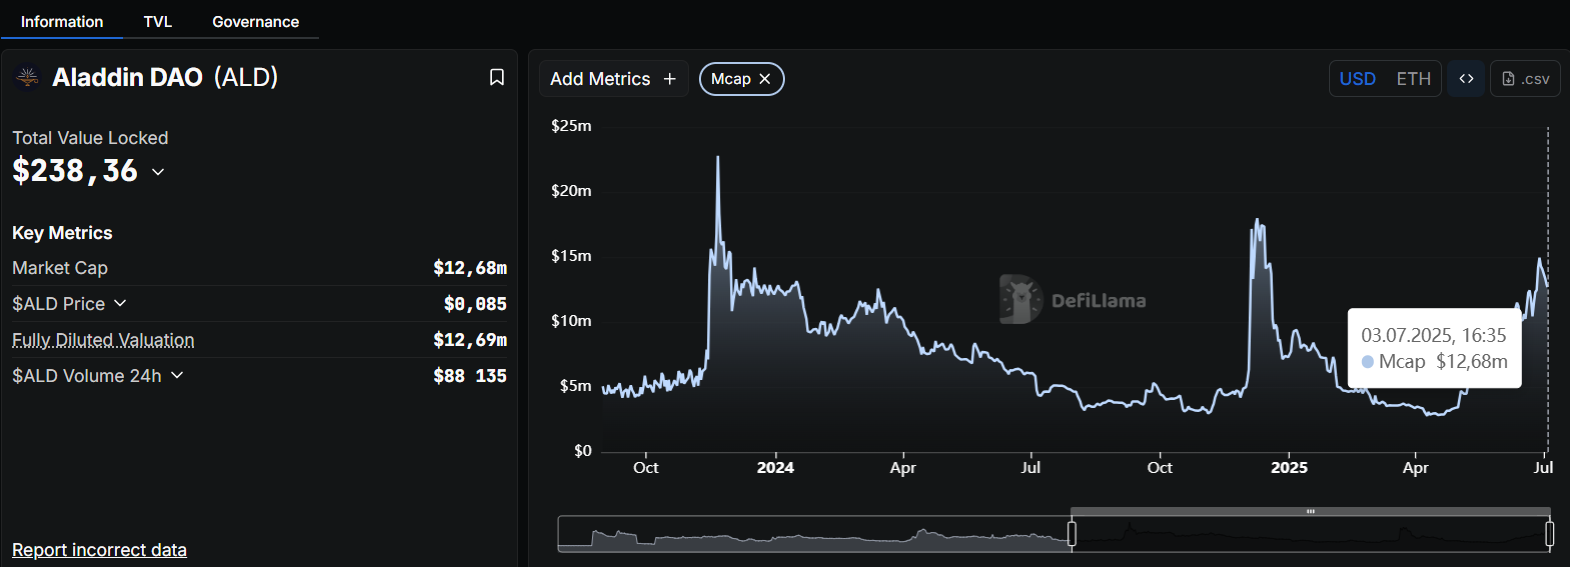Click the Mcap tooltip legend dot

(x=1367, y=361)
